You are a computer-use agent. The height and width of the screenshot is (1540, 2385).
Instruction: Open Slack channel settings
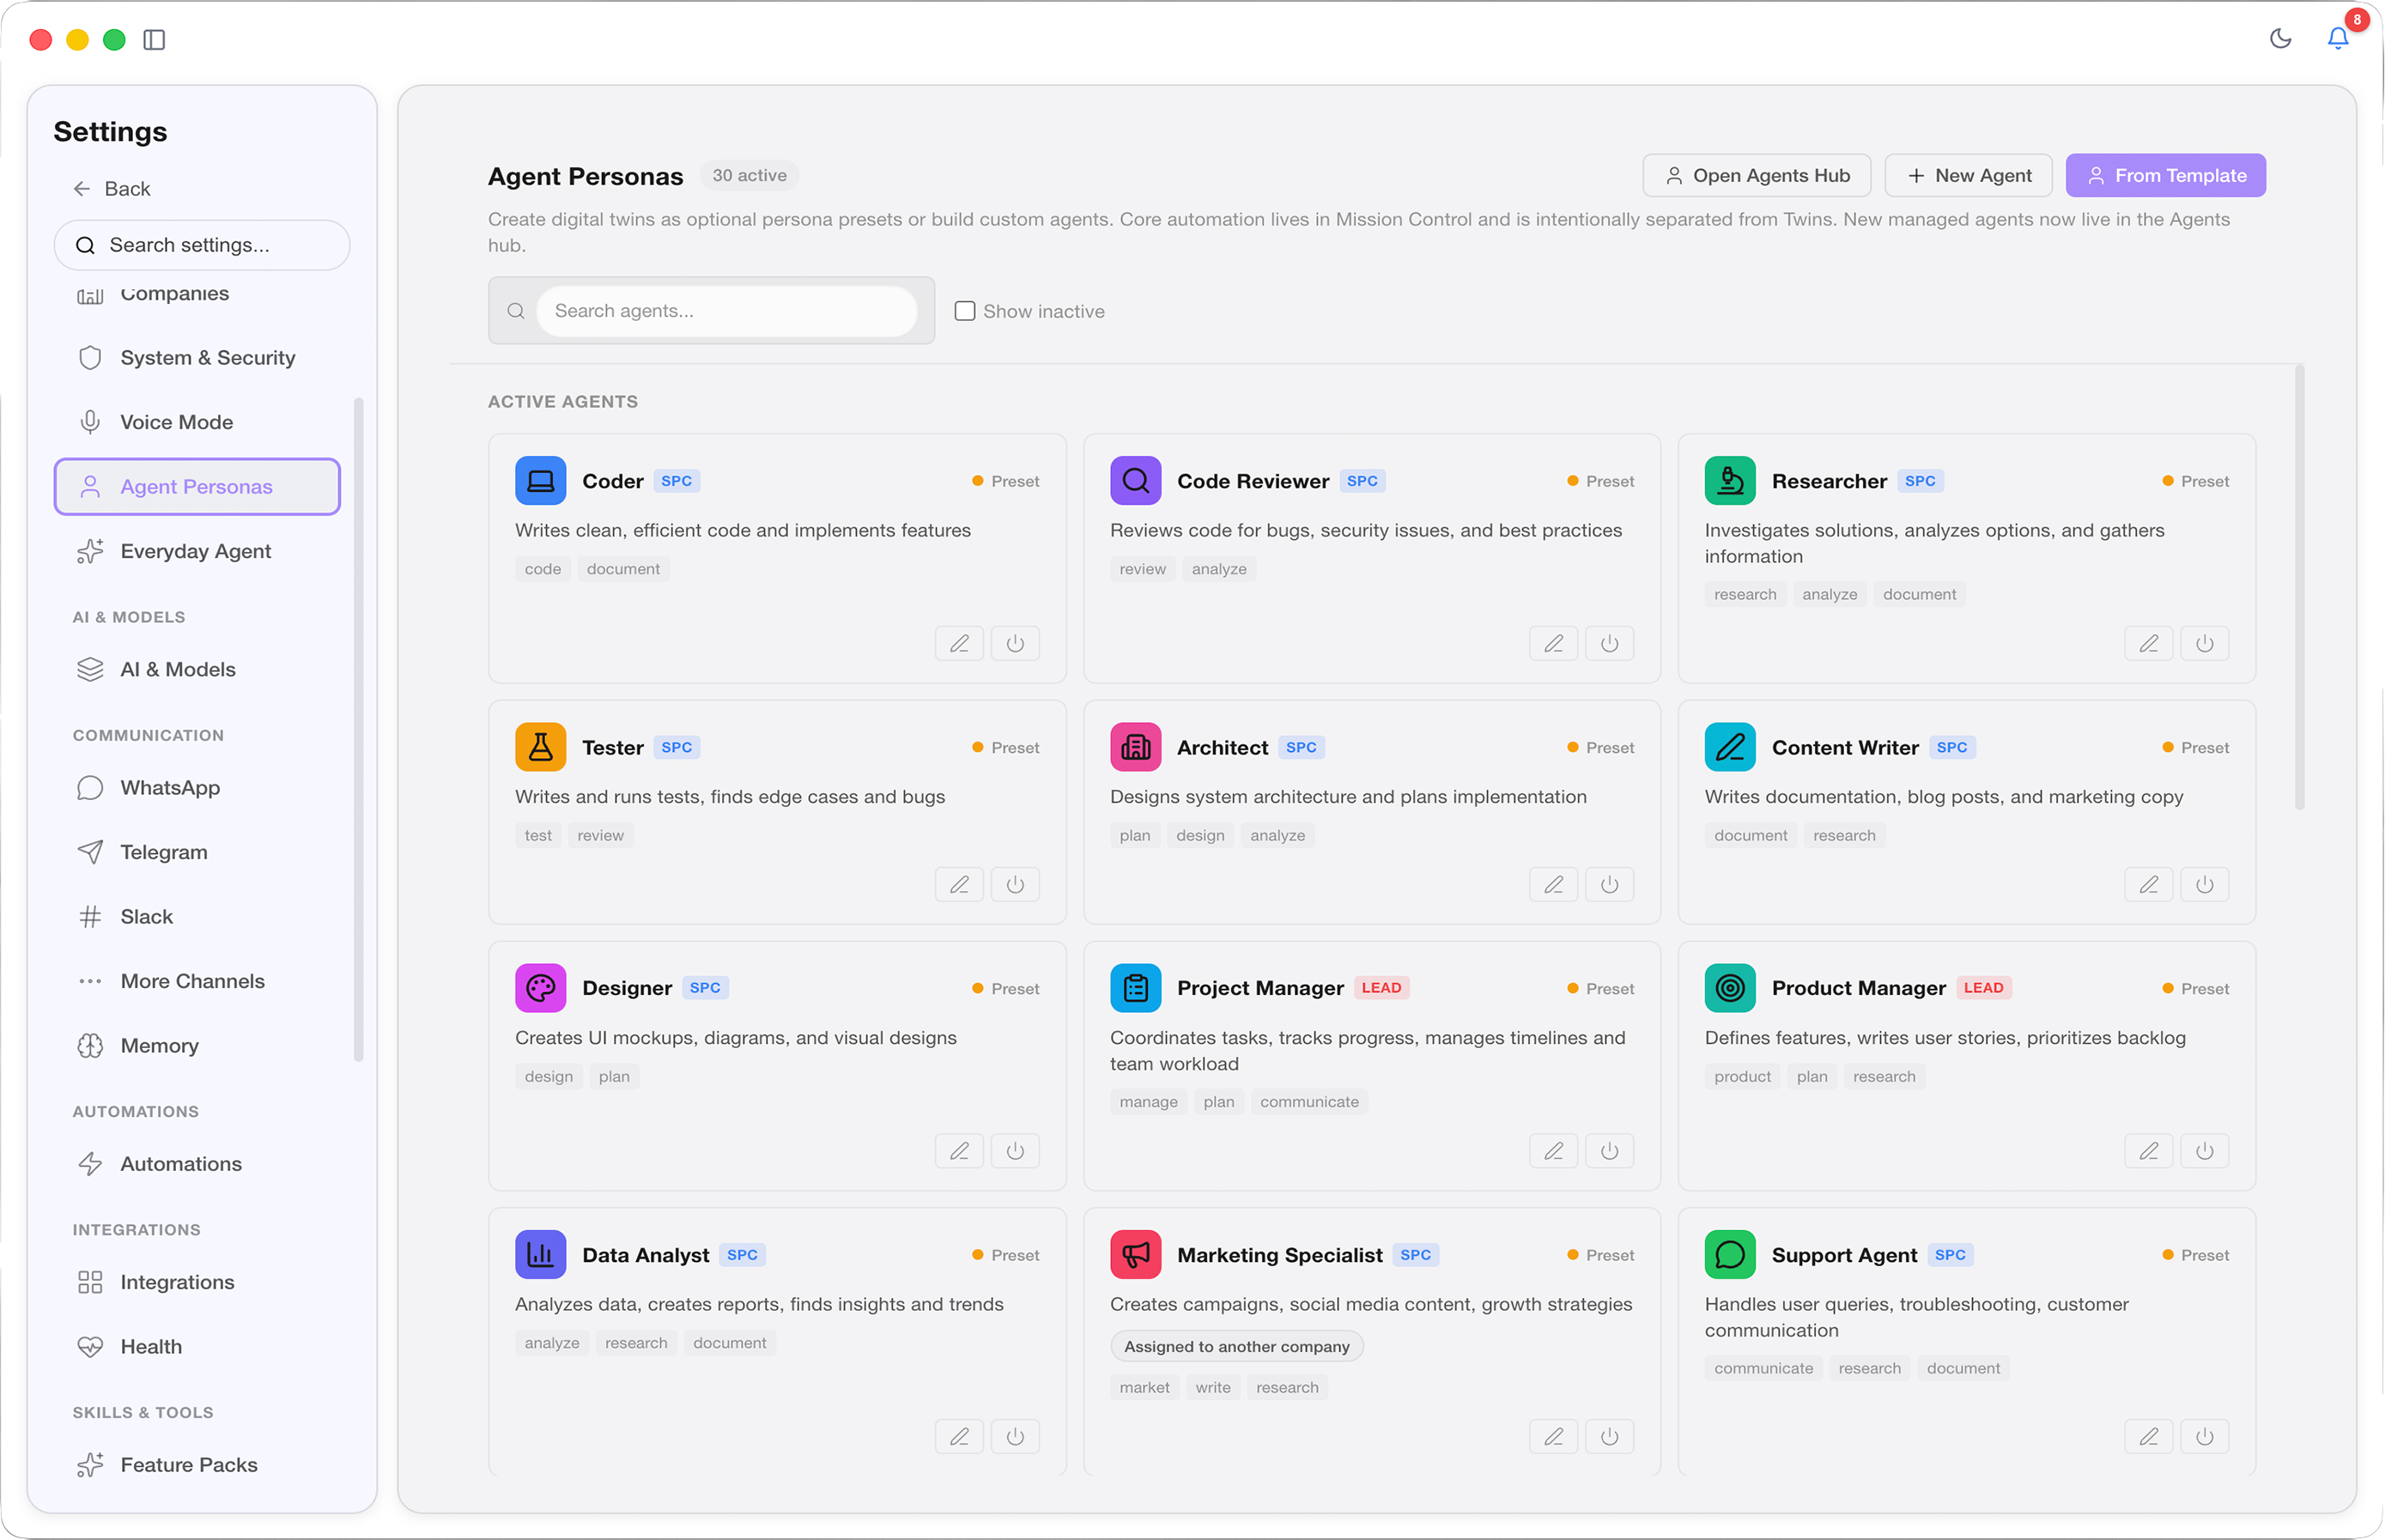click(x=197, y=917)
